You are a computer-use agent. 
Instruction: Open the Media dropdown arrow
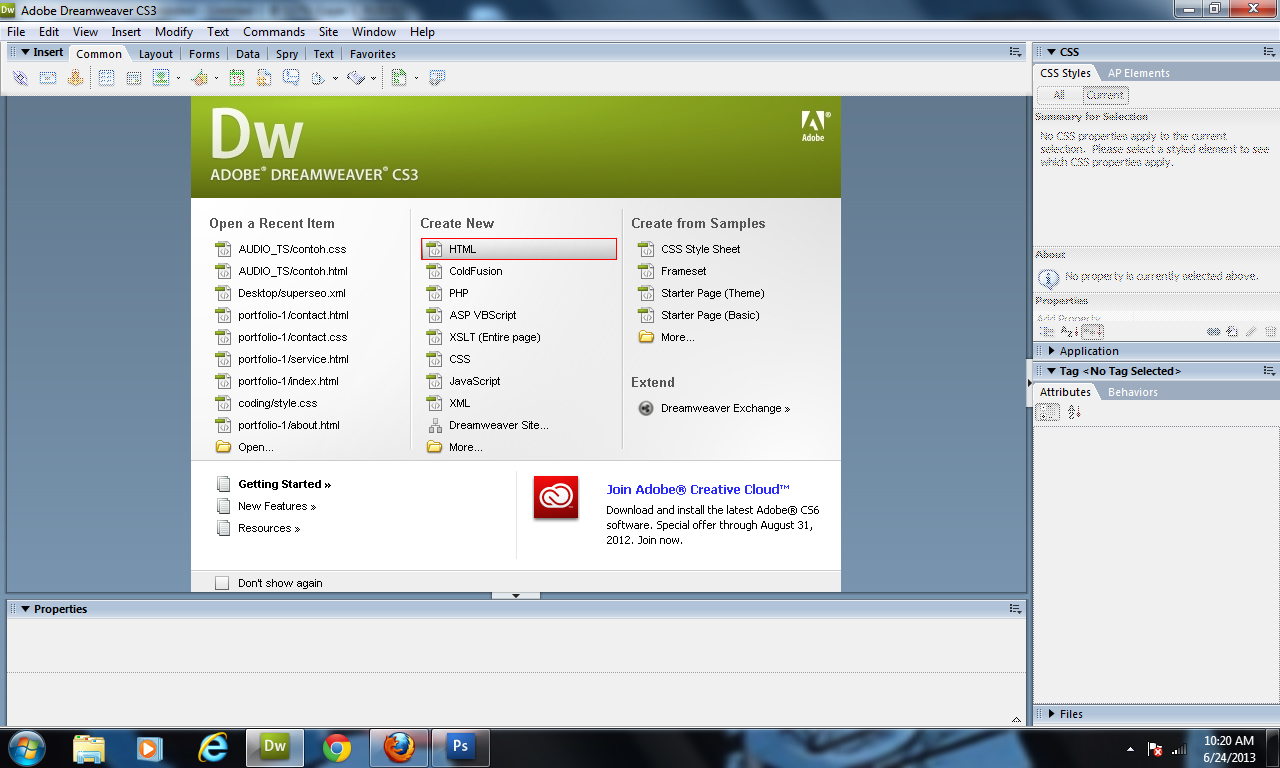click(217, 78)
